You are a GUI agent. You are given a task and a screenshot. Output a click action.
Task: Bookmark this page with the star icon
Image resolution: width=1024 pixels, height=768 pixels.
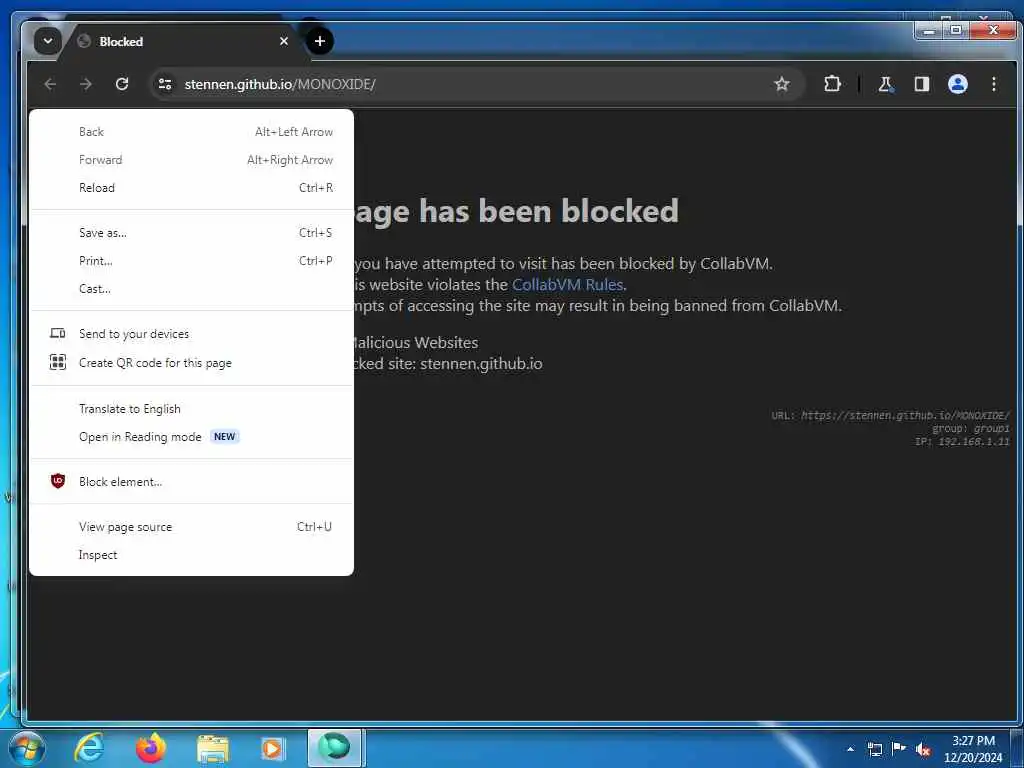coord(782,84)
